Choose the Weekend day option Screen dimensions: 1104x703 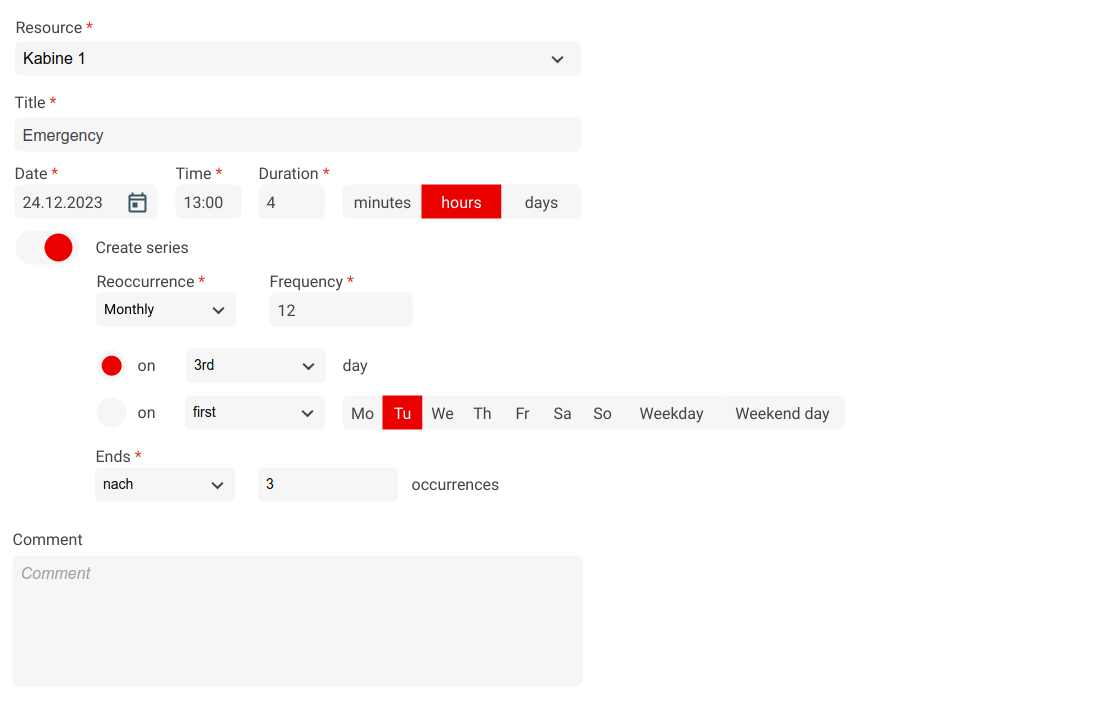pyautogui.click(x=782, y=414)
